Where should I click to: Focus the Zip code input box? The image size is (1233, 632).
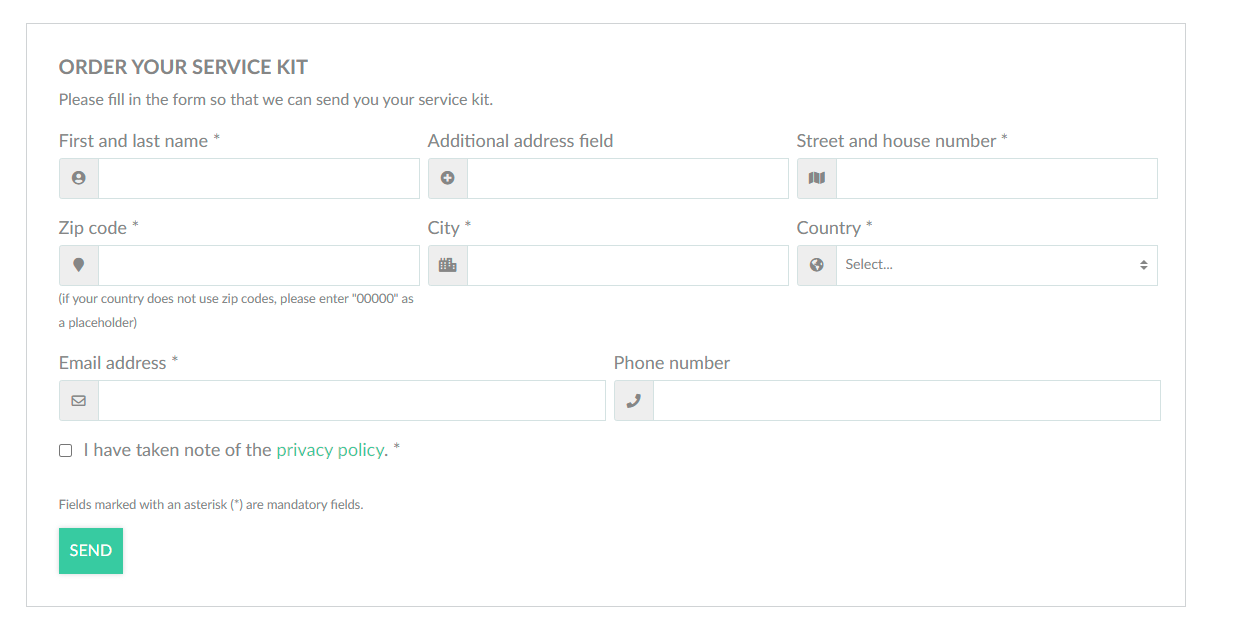click(x=259, y=265)
